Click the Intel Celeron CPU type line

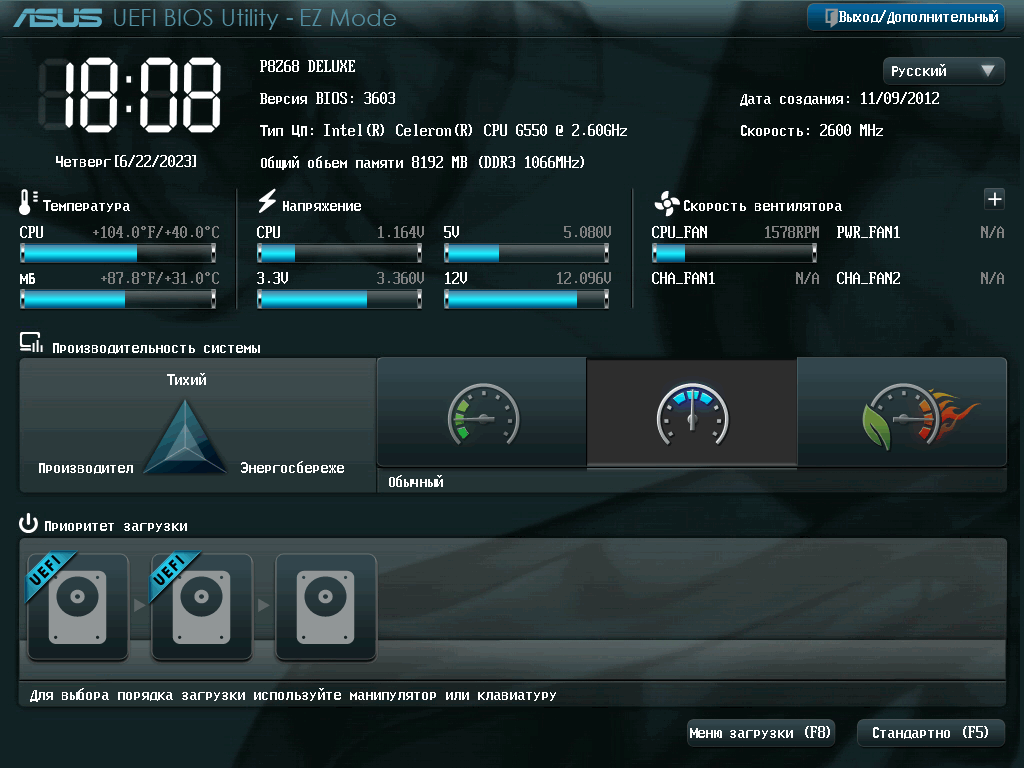coord(443,131)
